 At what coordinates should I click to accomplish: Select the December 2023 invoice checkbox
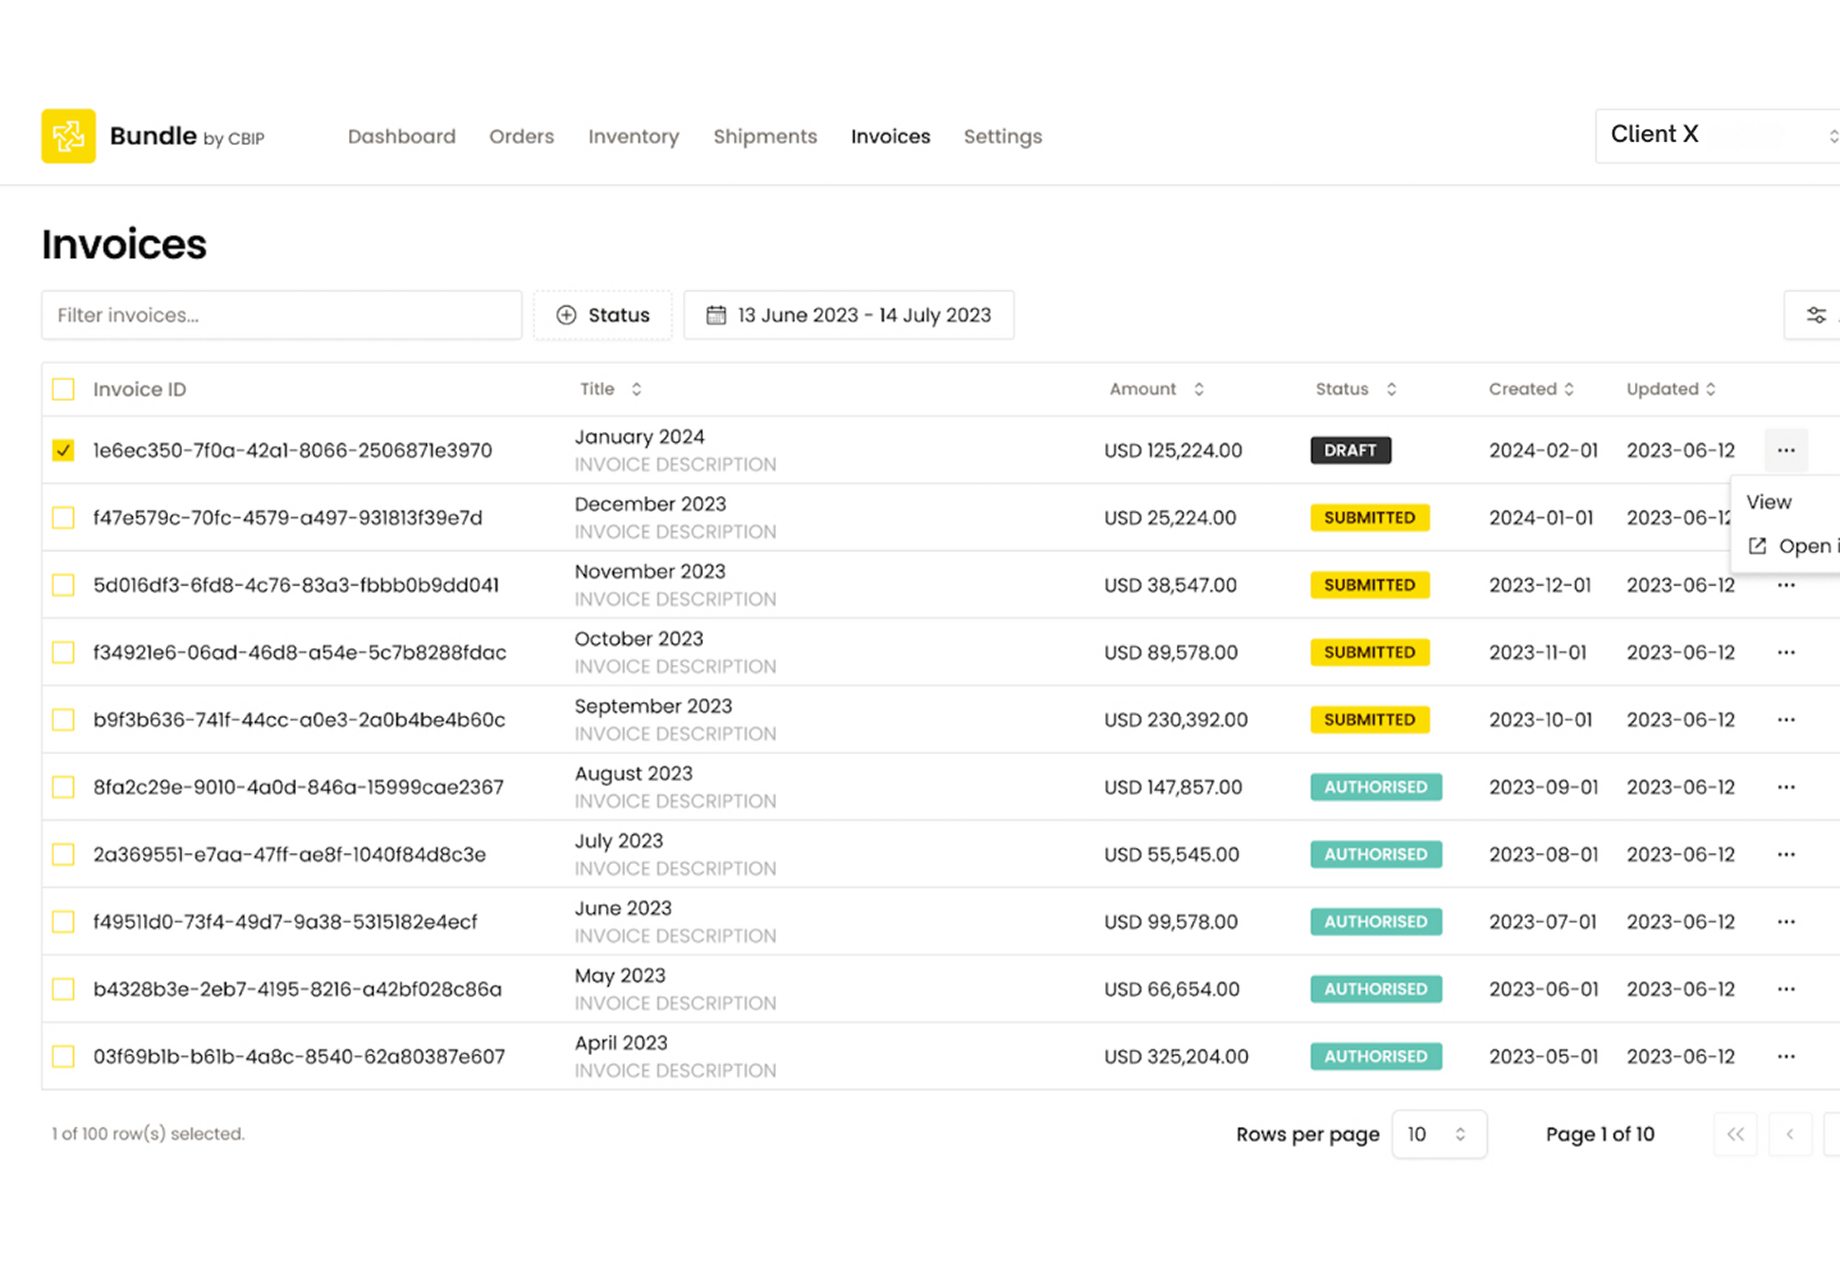pyautogui.click(x=63, y=518)
